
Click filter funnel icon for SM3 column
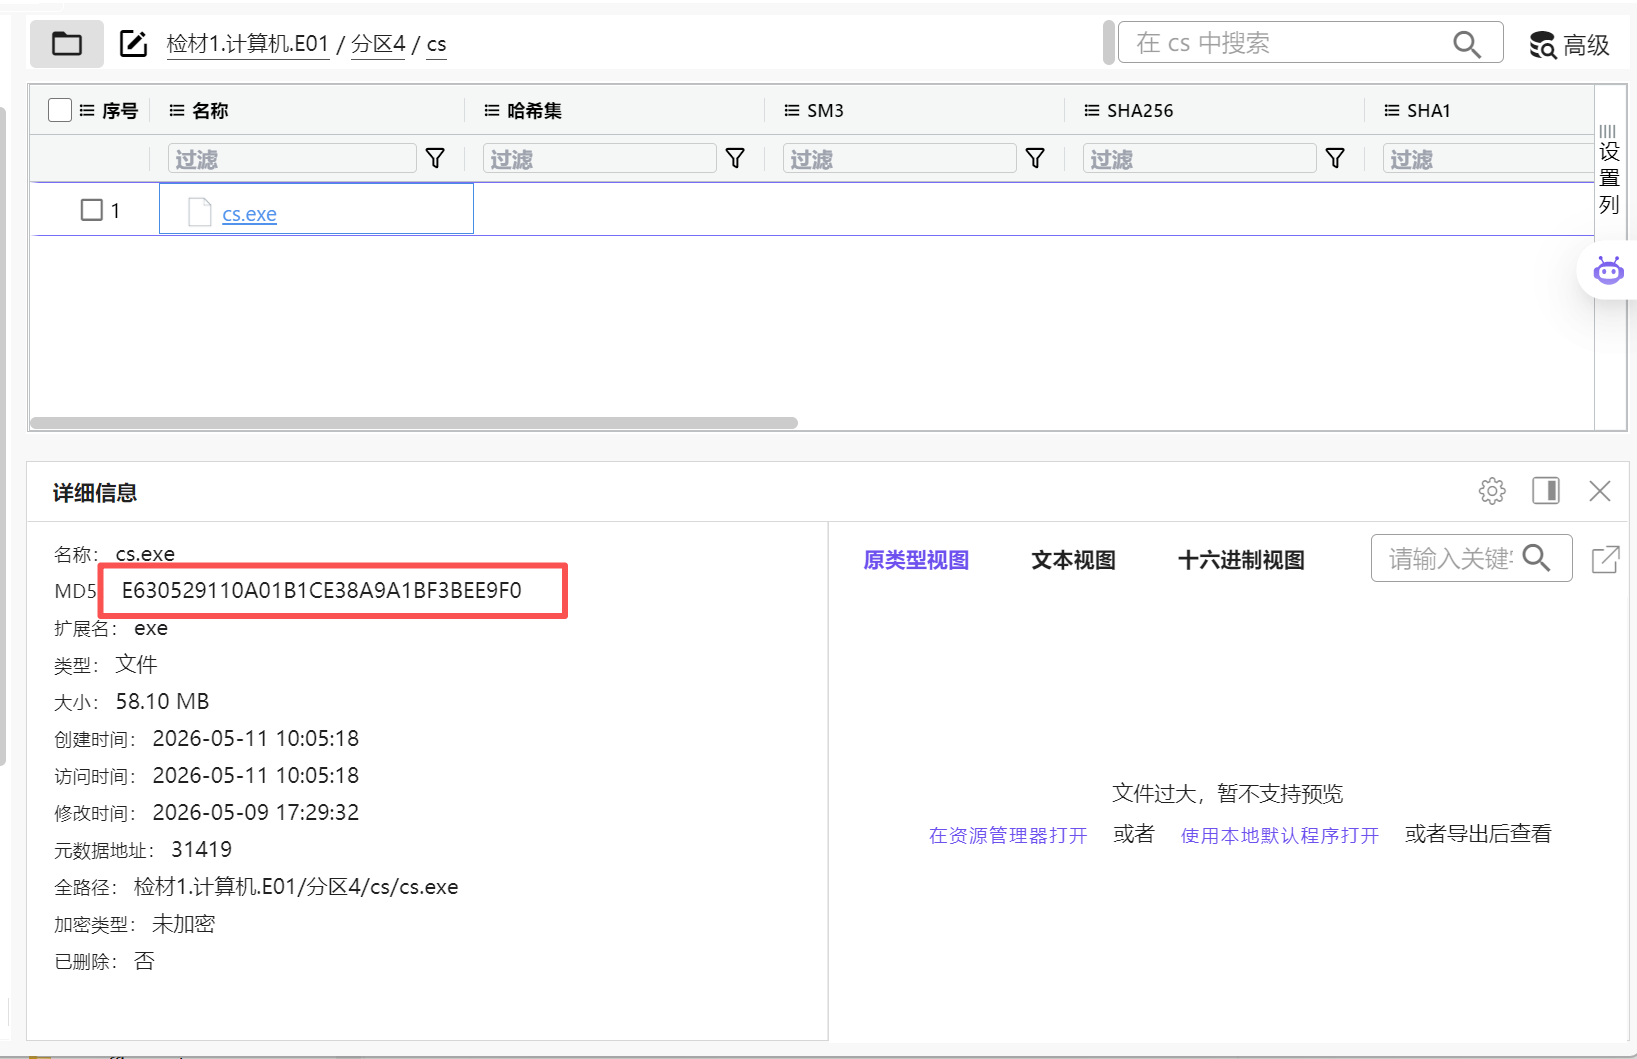1035,158
